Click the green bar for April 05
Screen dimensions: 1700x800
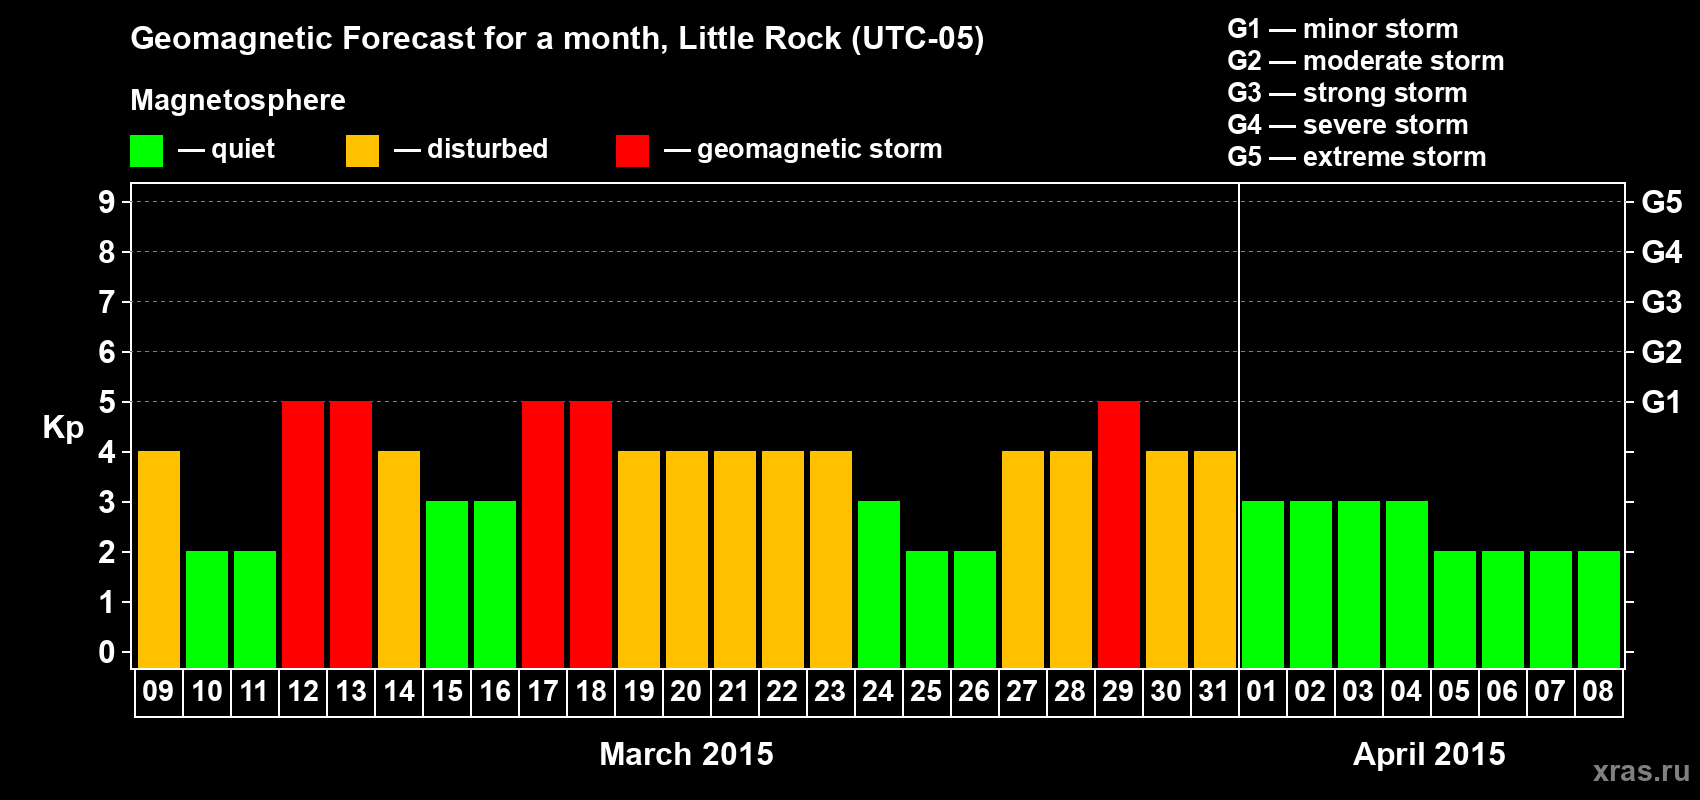click(1455, 610)
